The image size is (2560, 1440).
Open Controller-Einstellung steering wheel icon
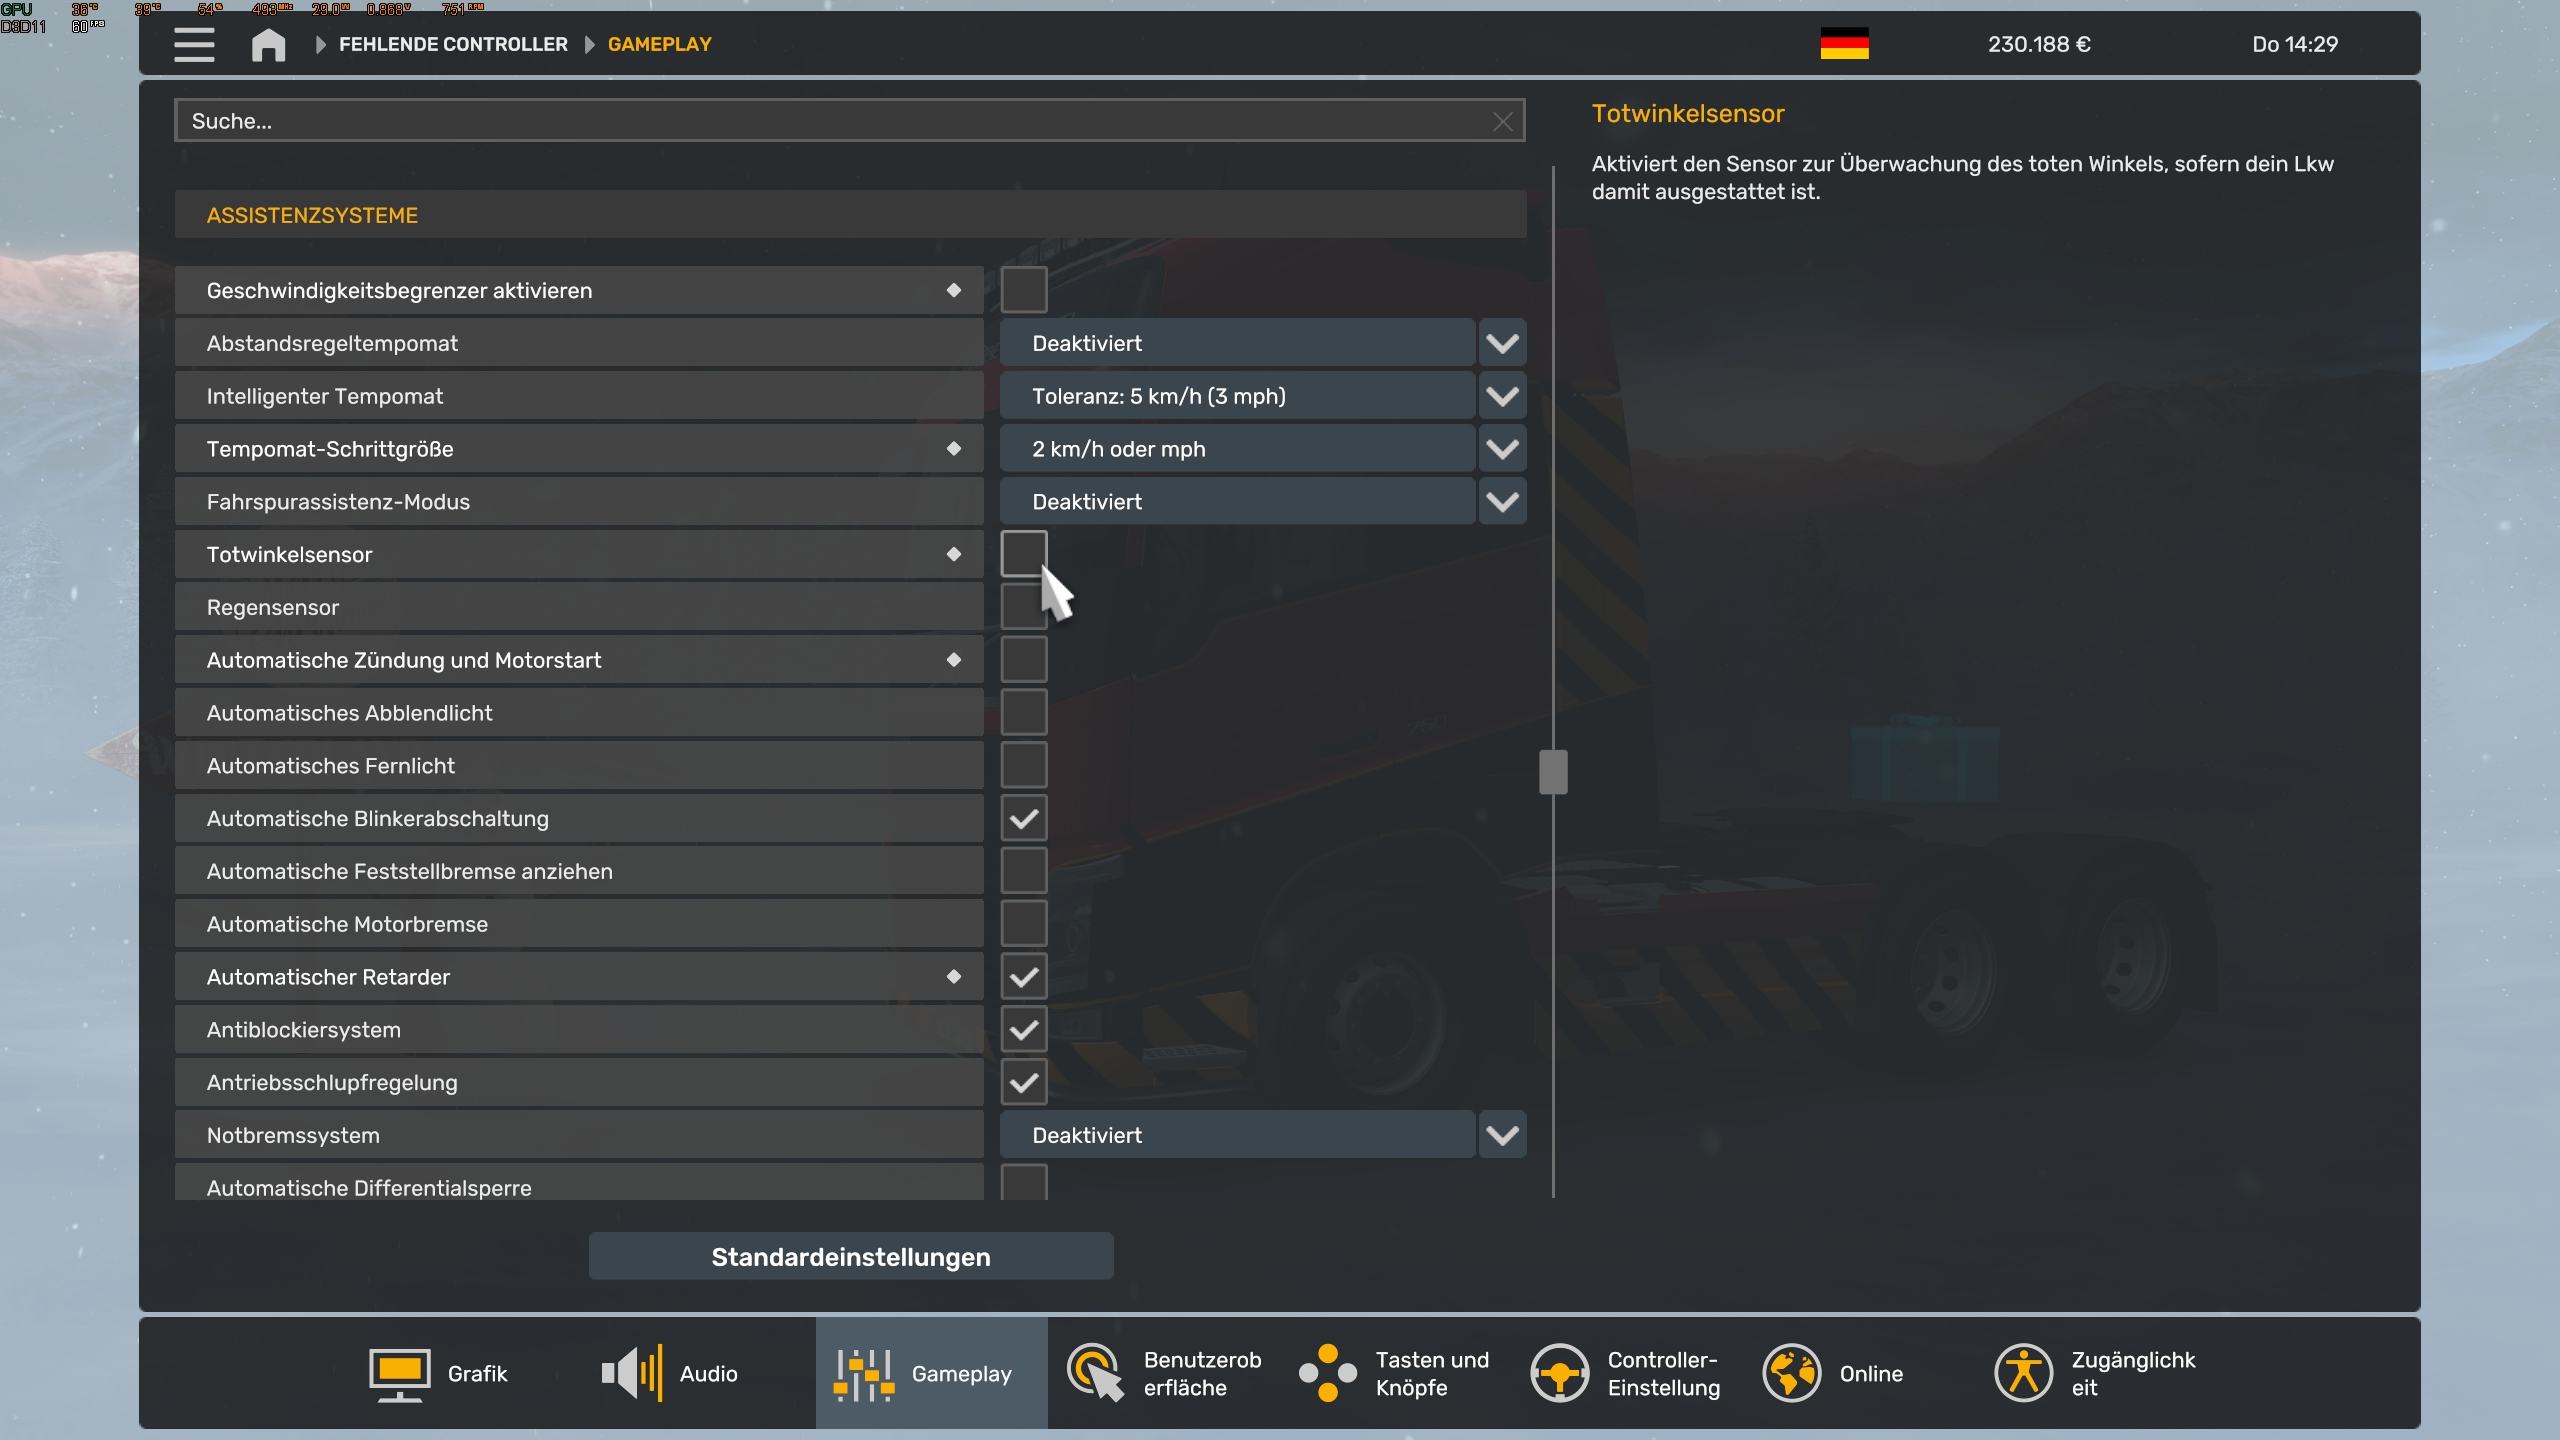[x=1560, y=1373]
